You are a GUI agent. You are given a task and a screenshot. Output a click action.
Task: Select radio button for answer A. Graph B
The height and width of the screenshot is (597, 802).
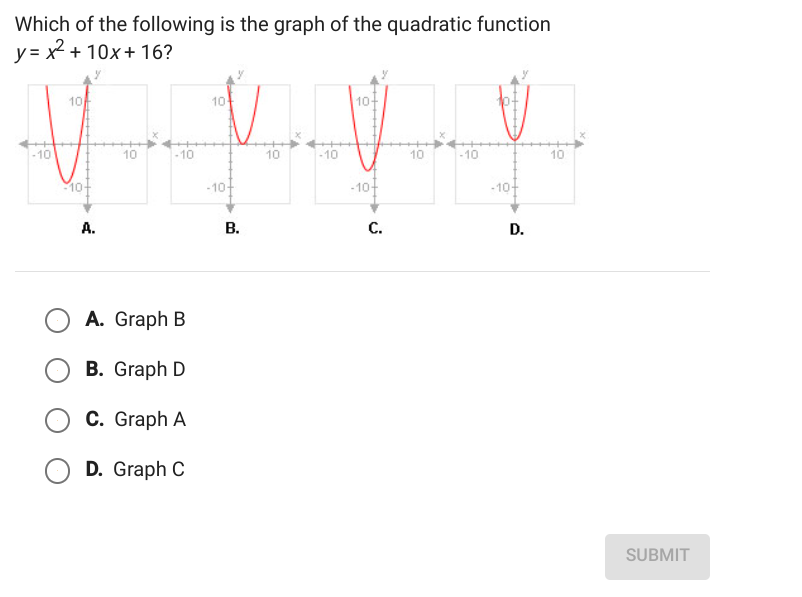pyautogui.click(x=57, y=319)
